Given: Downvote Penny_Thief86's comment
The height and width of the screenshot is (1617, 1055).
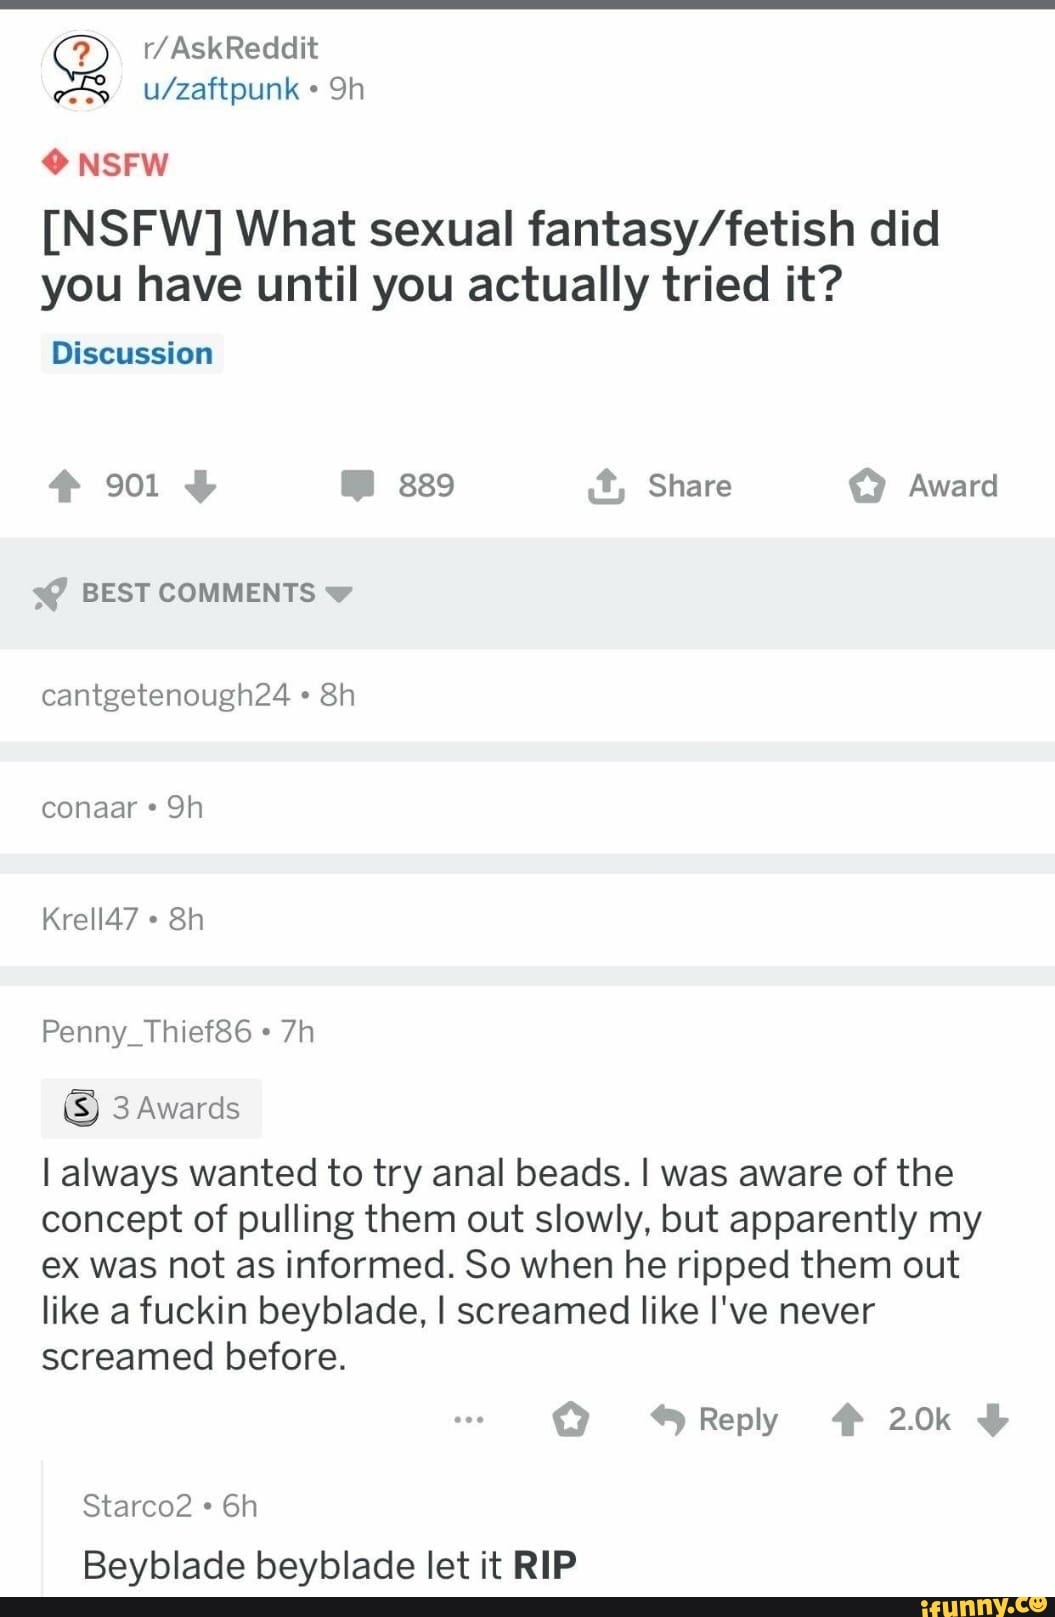Looking at the screenshot, I should (x=993, y=1419).
